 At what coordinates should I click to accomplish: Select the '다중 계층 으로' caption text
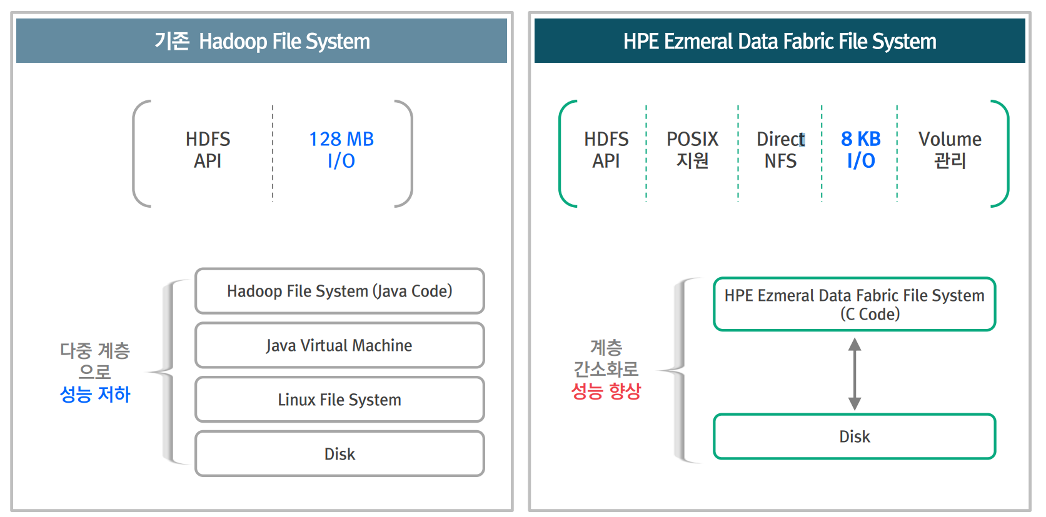(x=95, y=360)
